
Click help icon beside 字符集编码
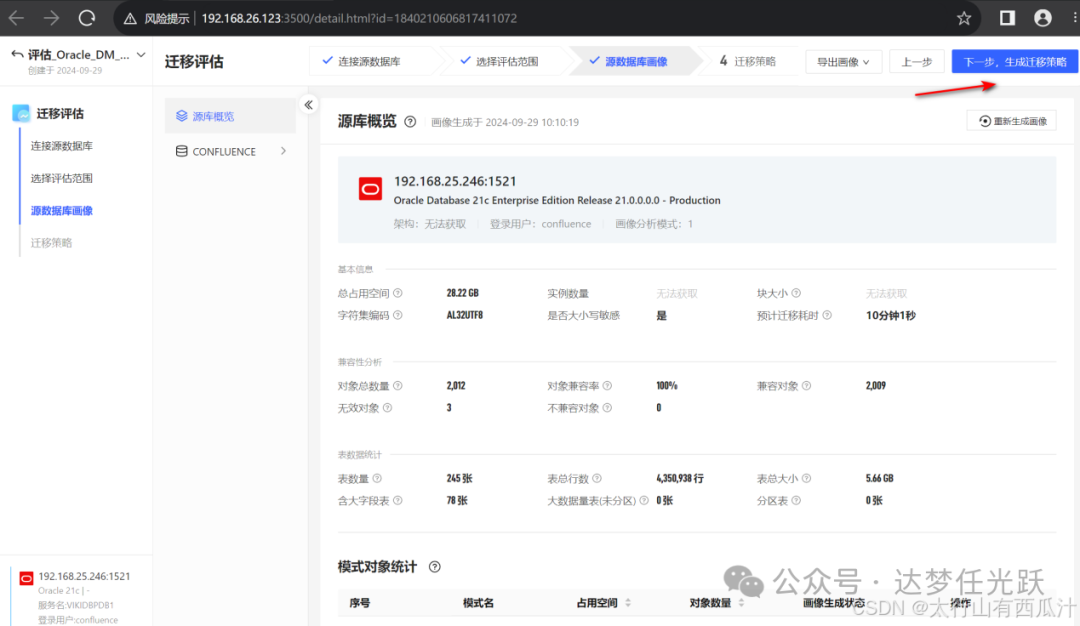coord(397,315)
